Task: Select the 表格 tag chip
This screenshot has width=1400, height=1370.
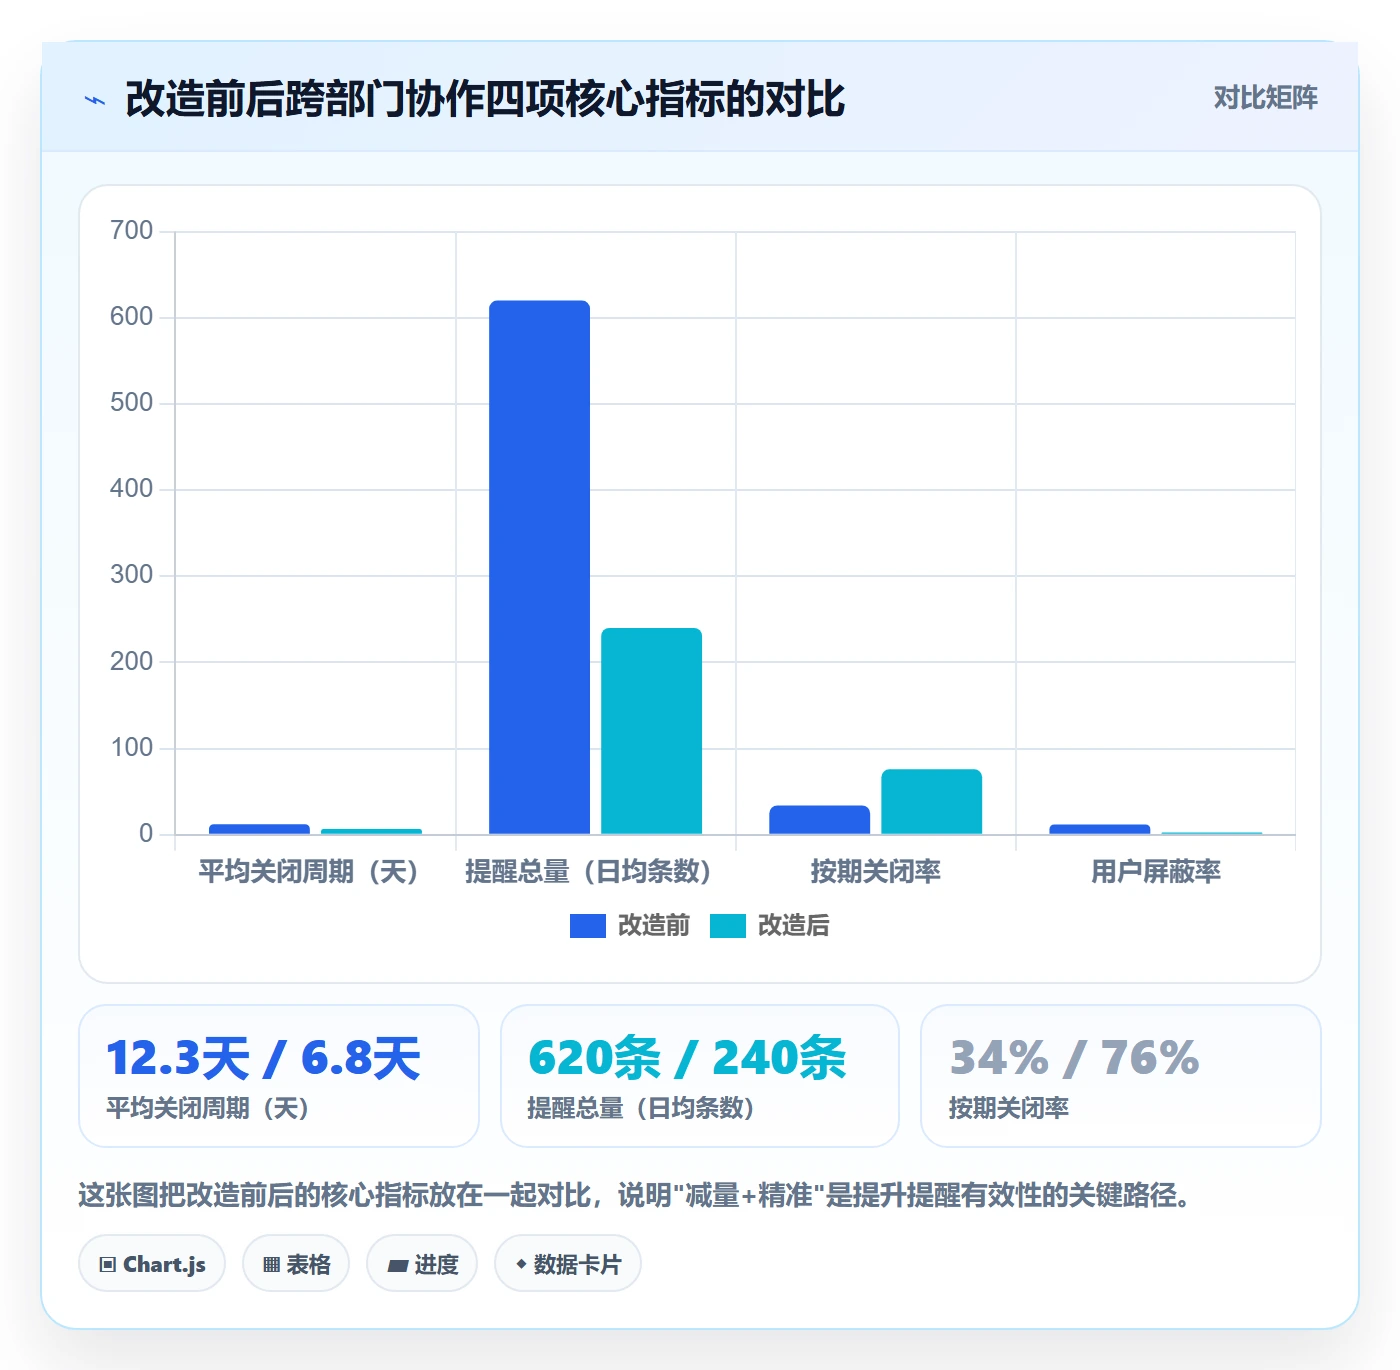Action: [x=296, y=1264]
